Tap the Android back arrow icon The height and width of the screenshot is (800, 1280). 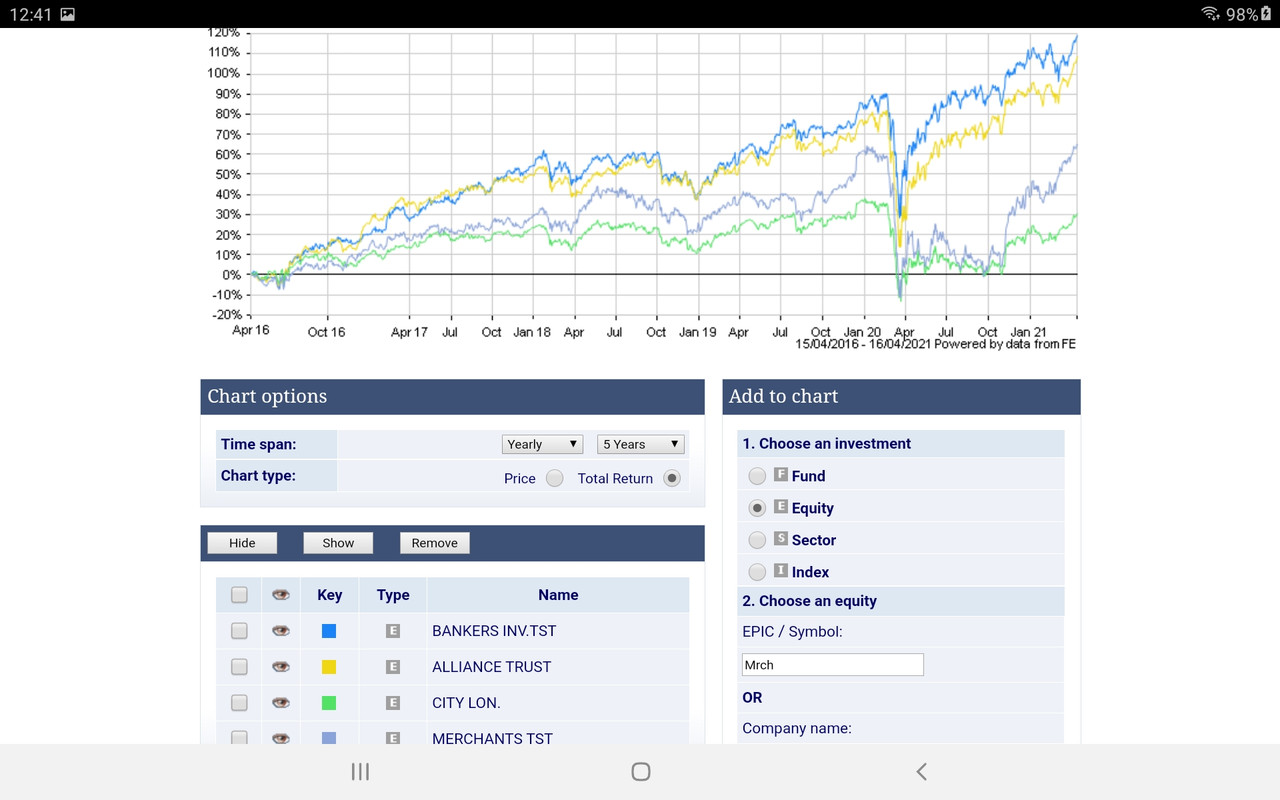coord(921,771)
